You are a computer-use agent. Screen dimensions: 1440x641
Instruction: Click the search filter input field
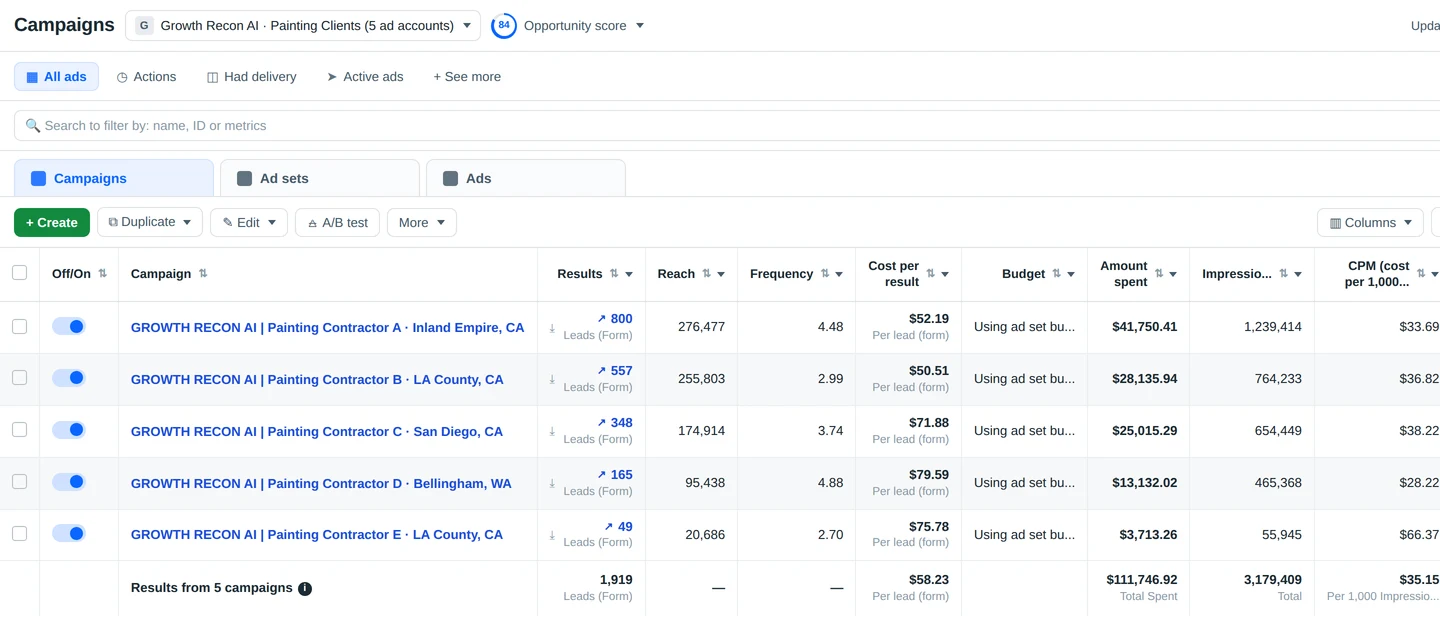(x=727, y=126)
